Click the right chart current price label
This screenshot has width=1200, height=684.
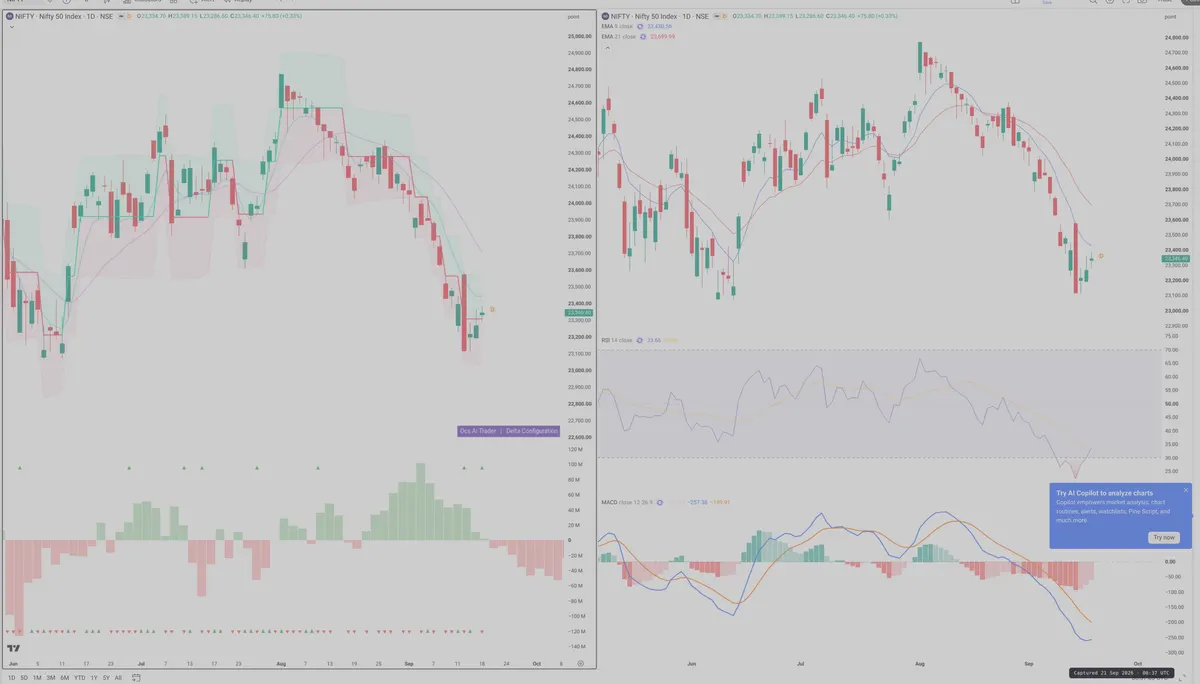(1174, 259)
